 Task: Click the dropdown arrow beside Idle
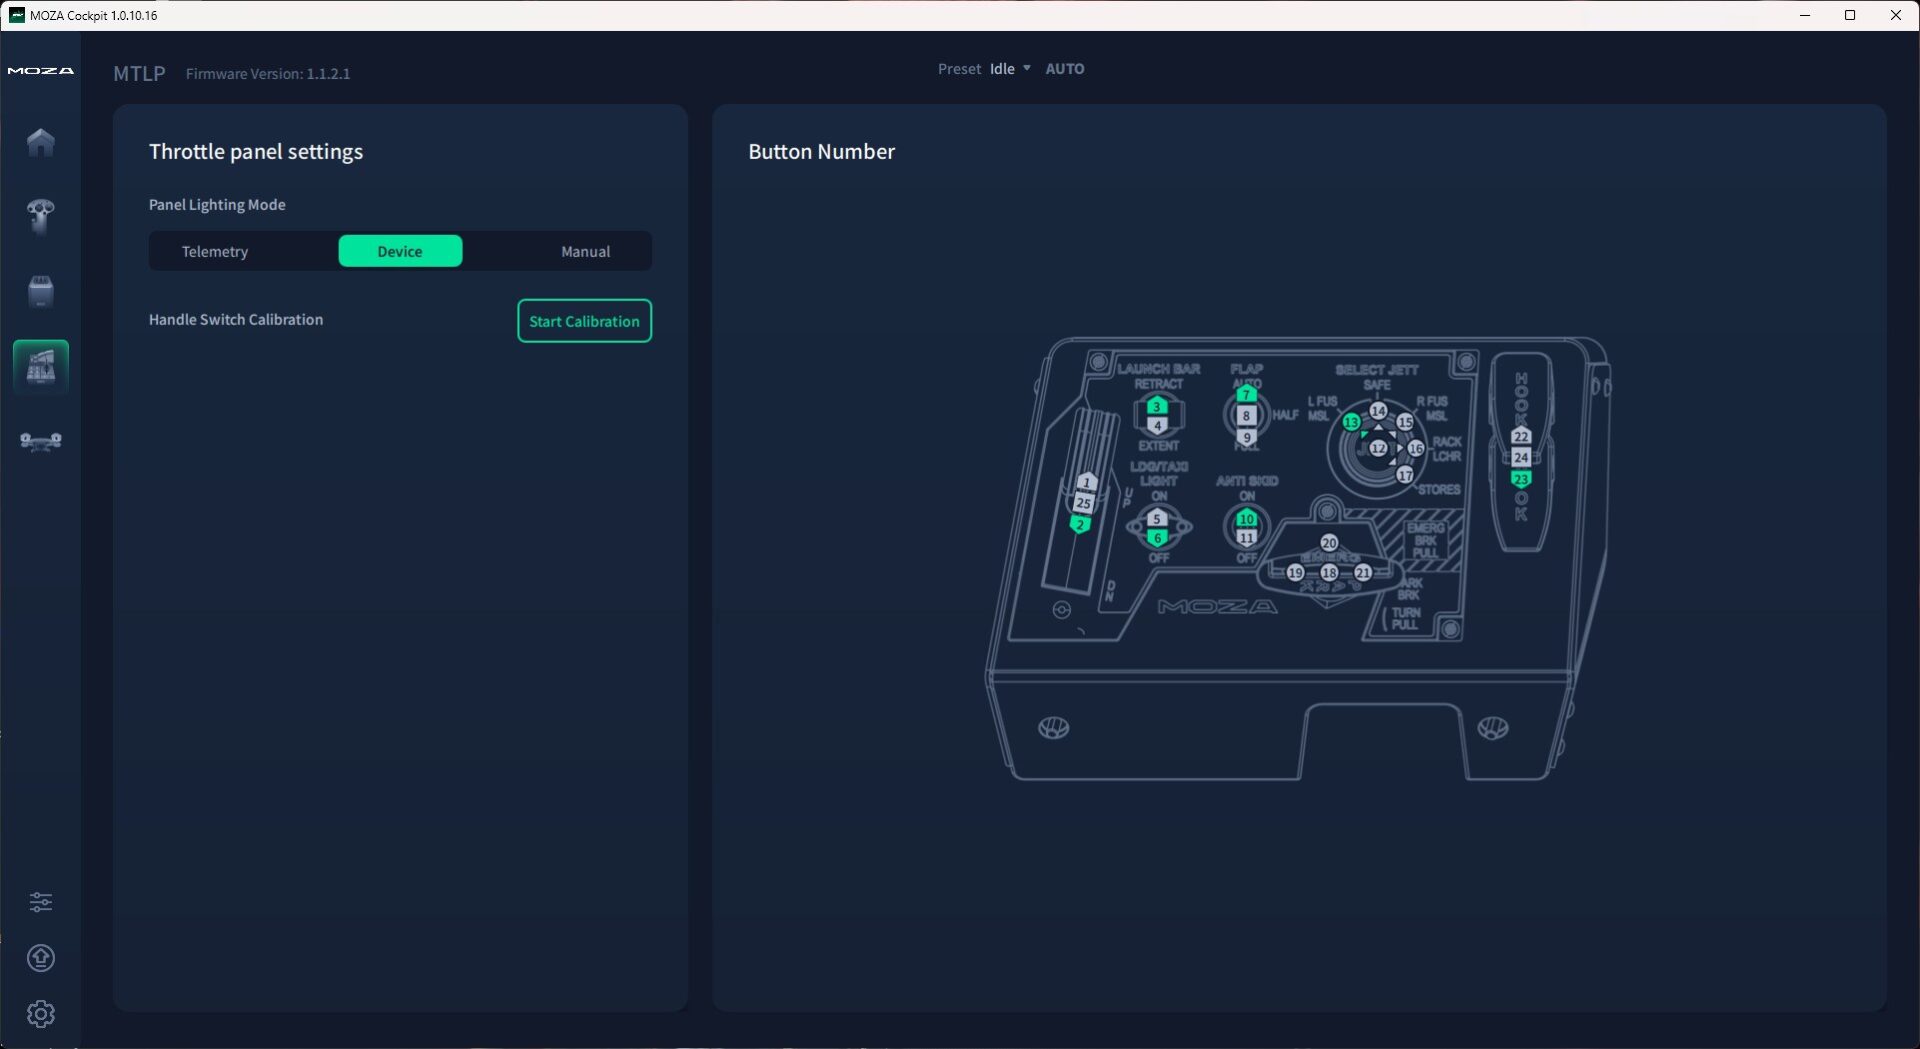1027,69
